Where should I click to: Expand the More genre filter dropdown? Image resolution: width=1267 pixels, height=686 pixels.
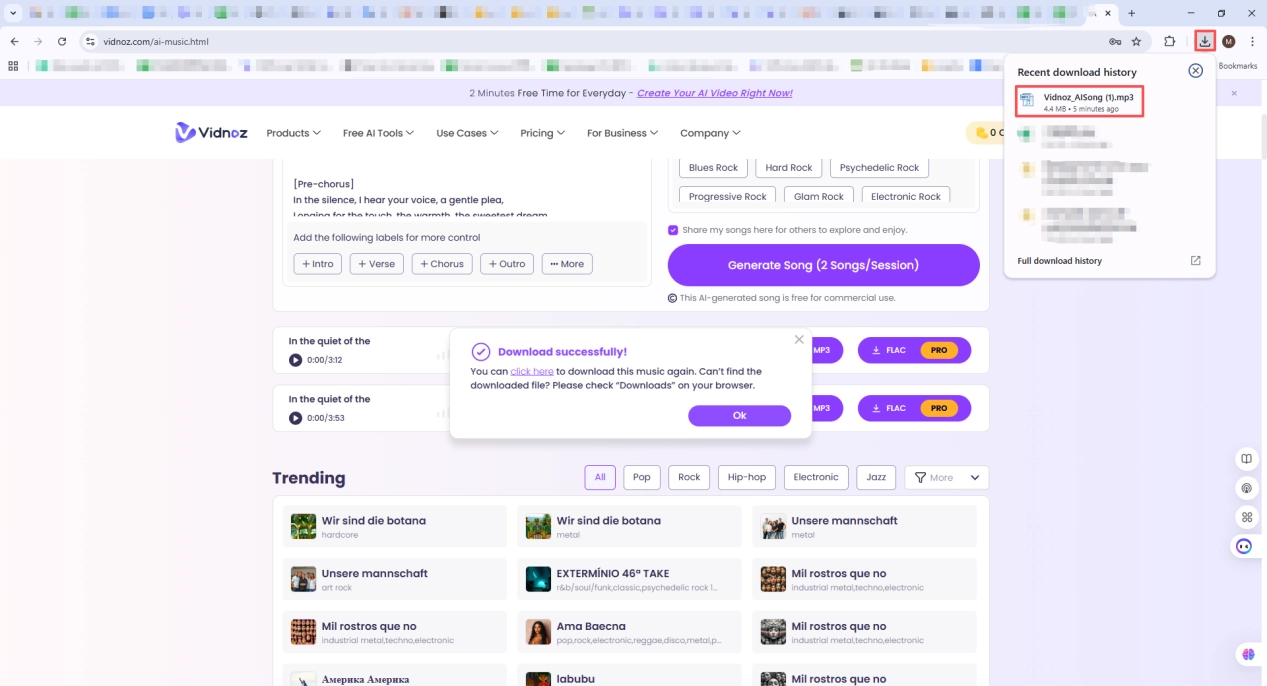pos(940,477)
